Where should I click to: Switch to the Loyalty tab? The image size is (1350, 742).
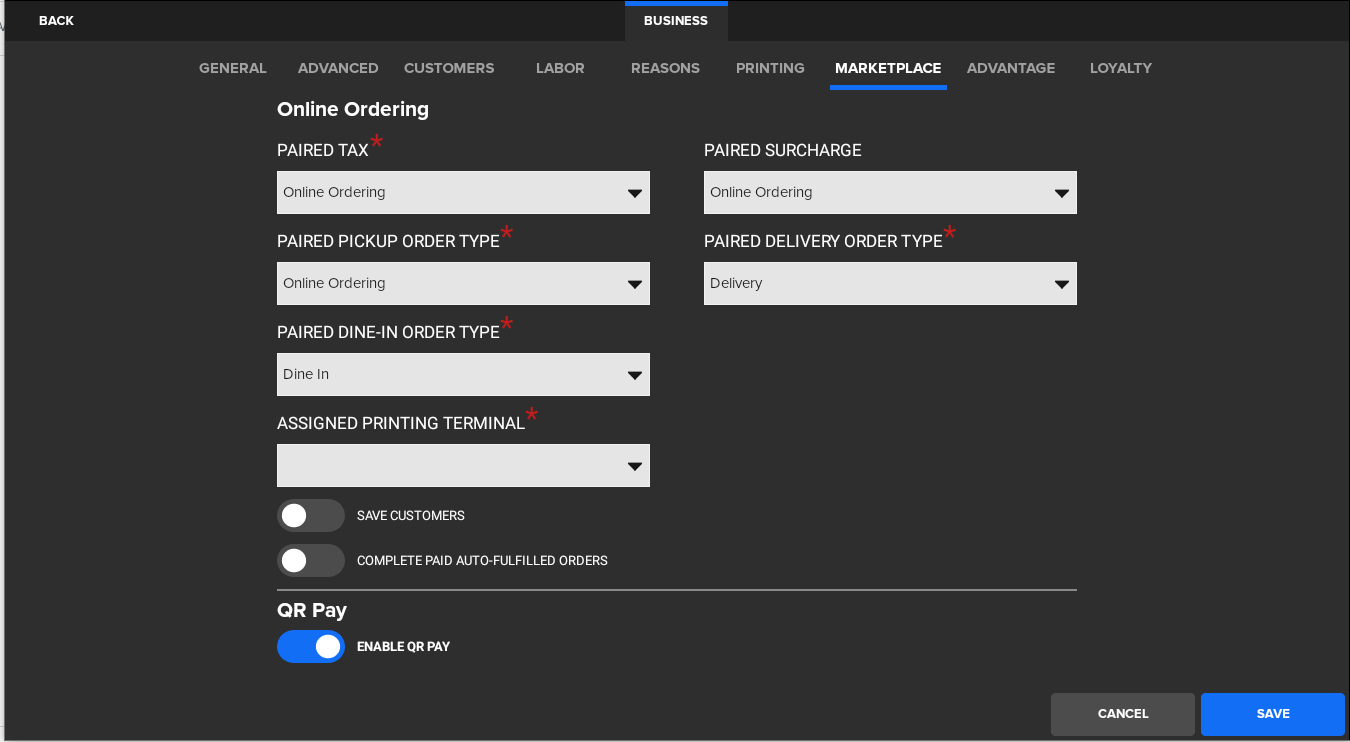point(1121,68)
